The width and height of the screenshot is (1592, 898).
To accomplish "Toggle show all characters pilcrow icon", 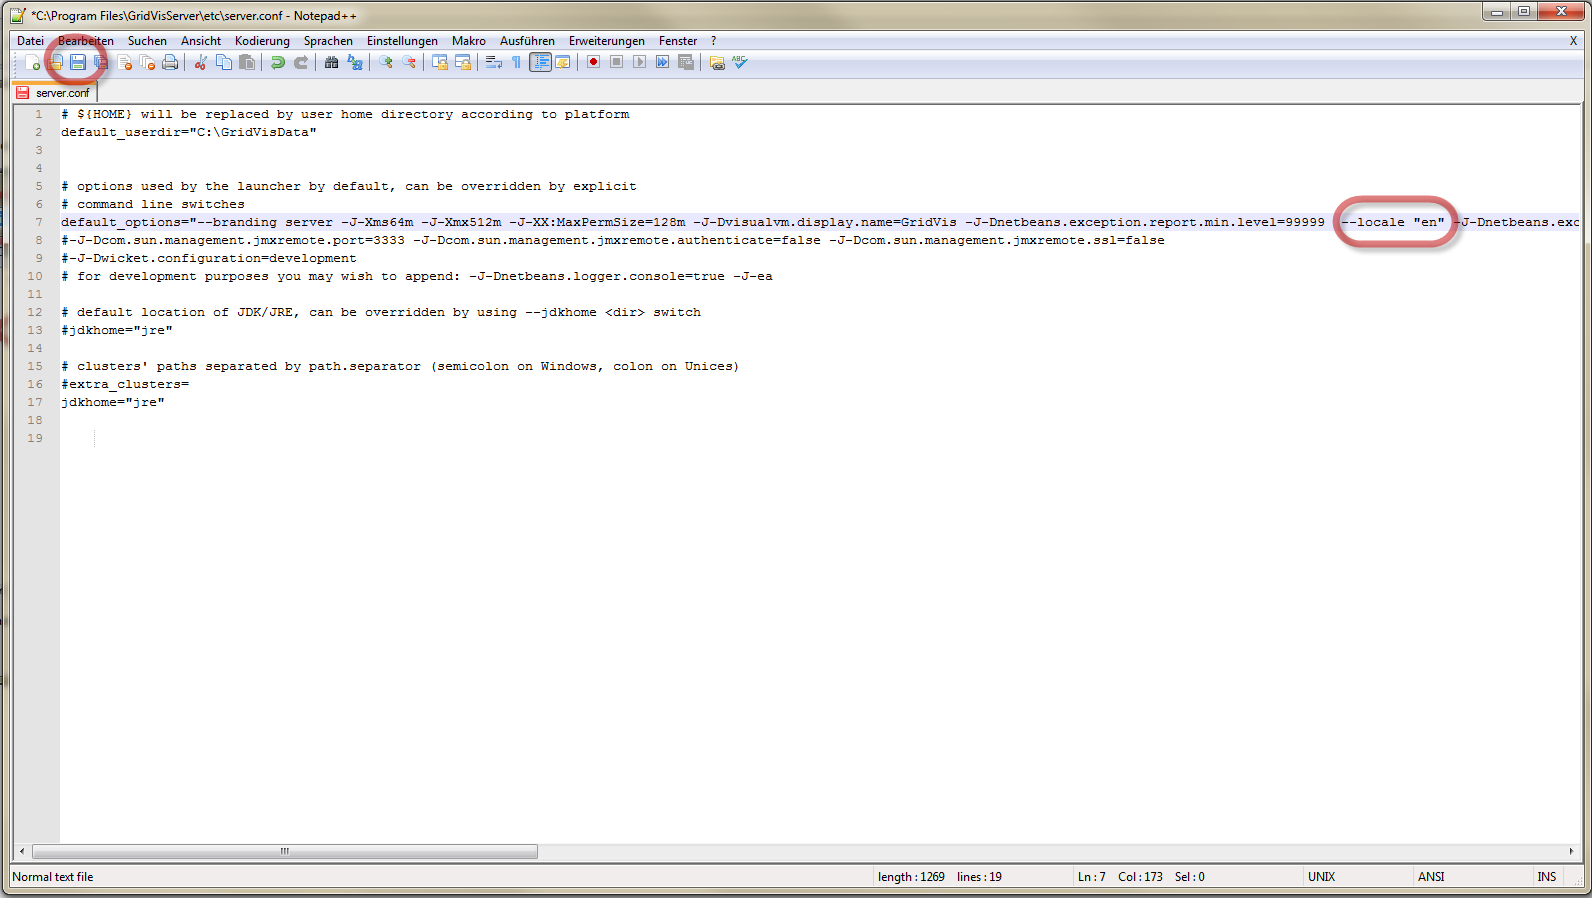I will [516, 63].
